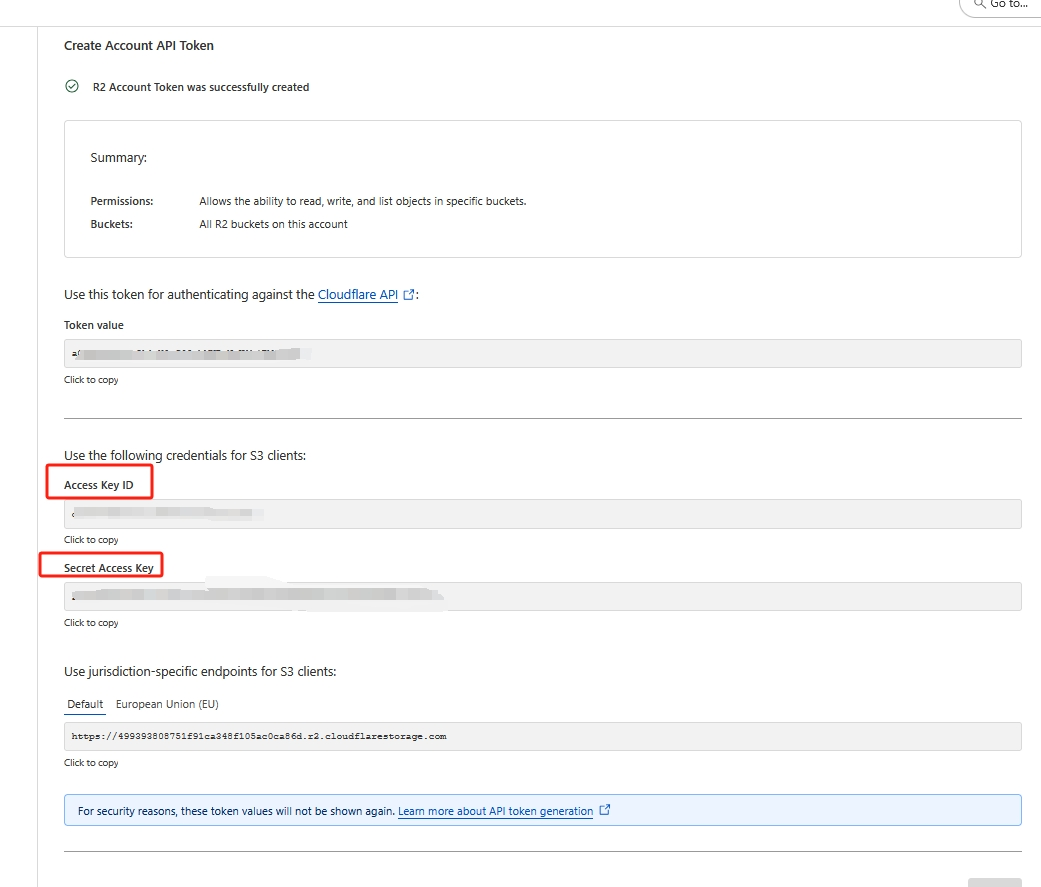This screenshot has width=1041, height=887.
Task: Click the Go to... search box
Action: pyautogui.click(x=1010, y=5)
